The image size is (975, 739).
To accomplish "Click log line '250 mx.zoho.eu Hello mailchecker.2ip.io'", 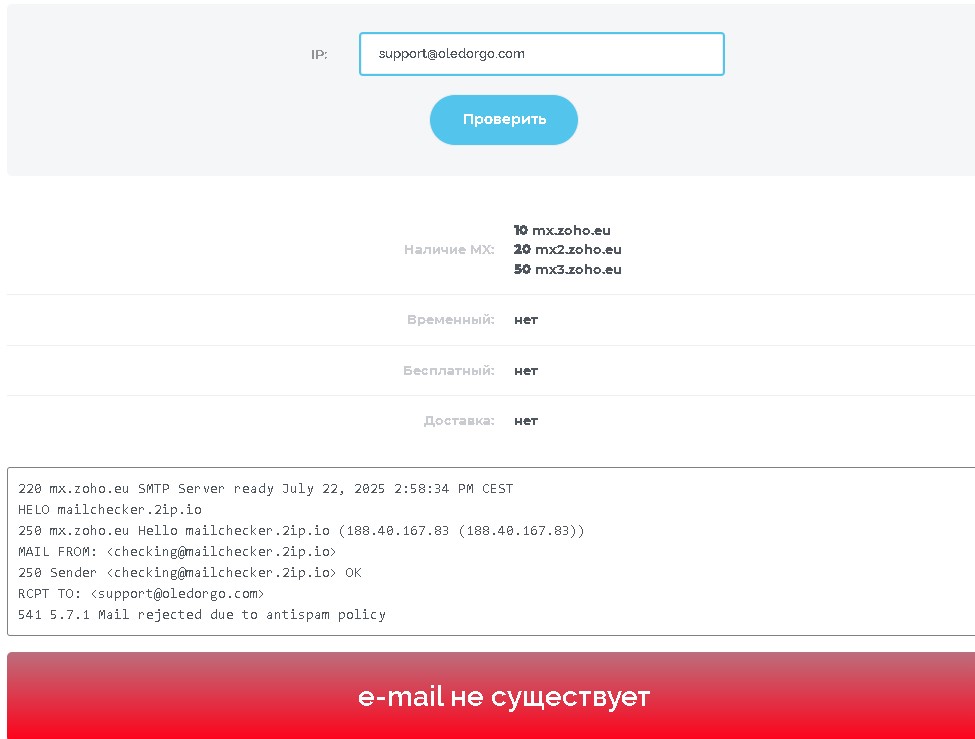I will [301, 531].
